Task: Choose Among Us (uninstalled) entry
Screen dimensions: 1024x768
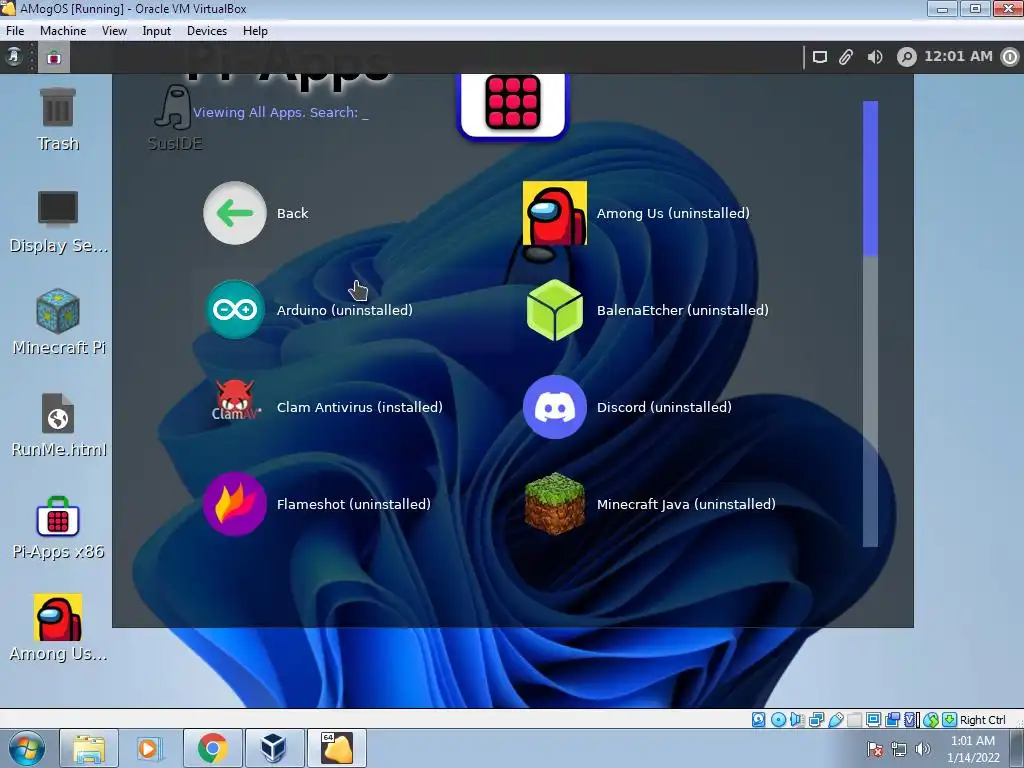Action: tap(673, 214)
